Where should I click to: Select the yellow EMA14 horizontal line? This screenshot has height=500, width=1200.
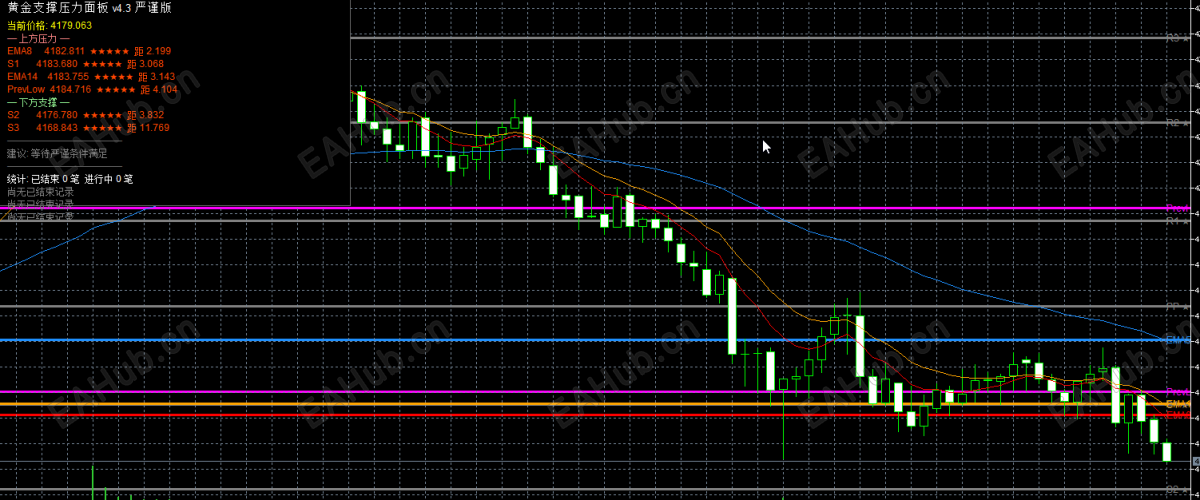coord(600,404)
